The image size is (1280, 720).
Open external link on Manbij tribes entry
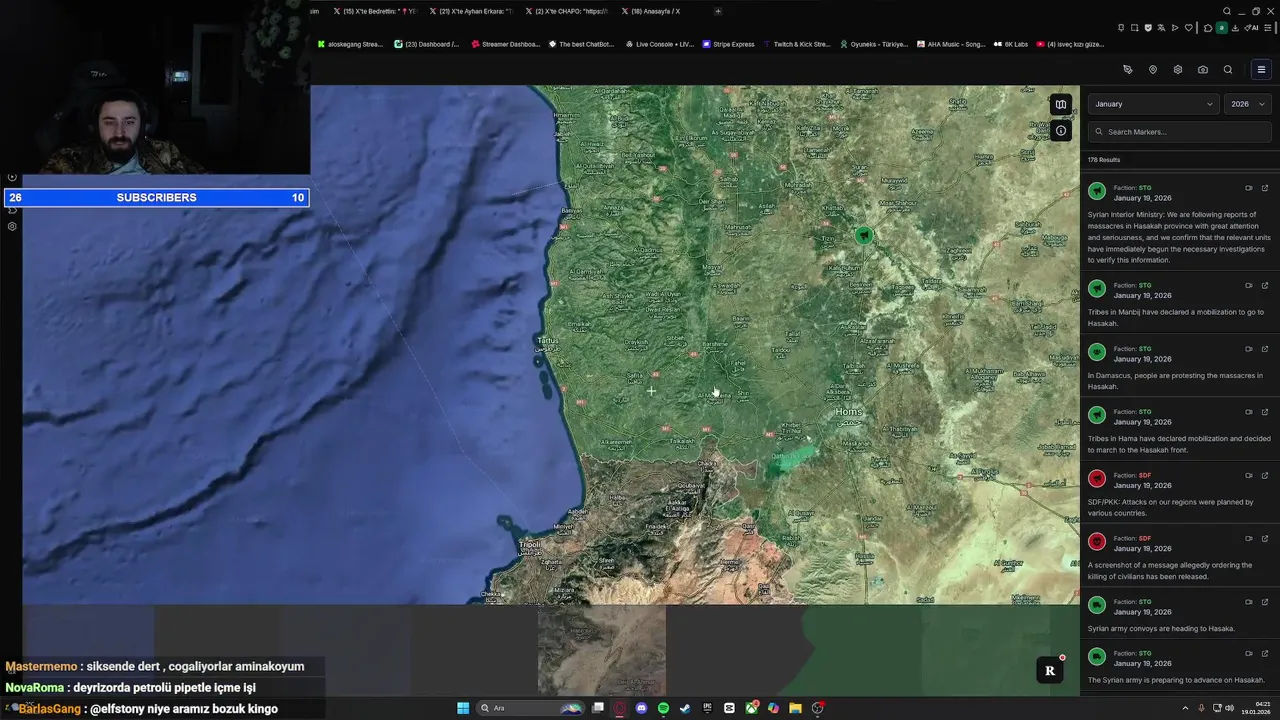[x=1265, y=285]
